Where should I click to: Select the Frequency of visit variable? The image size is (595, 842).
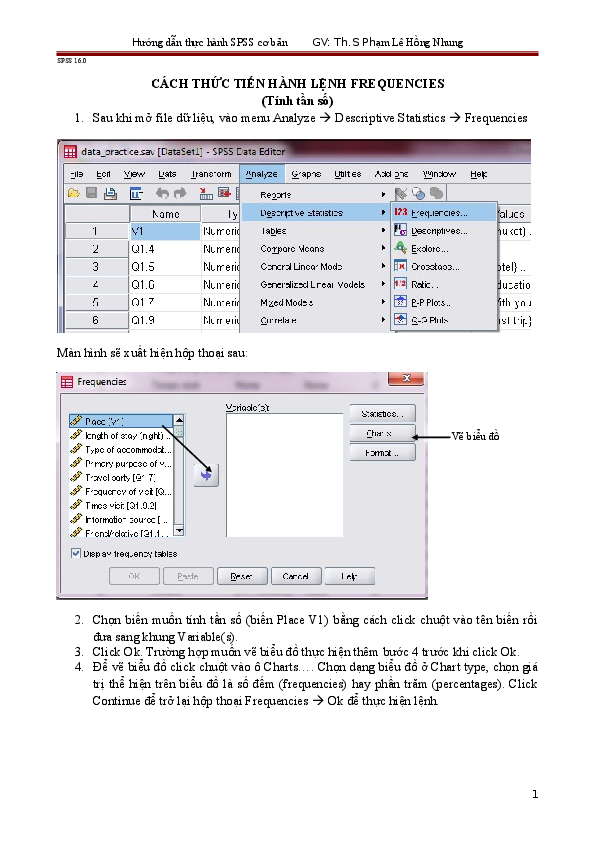(x=121, y=491)
